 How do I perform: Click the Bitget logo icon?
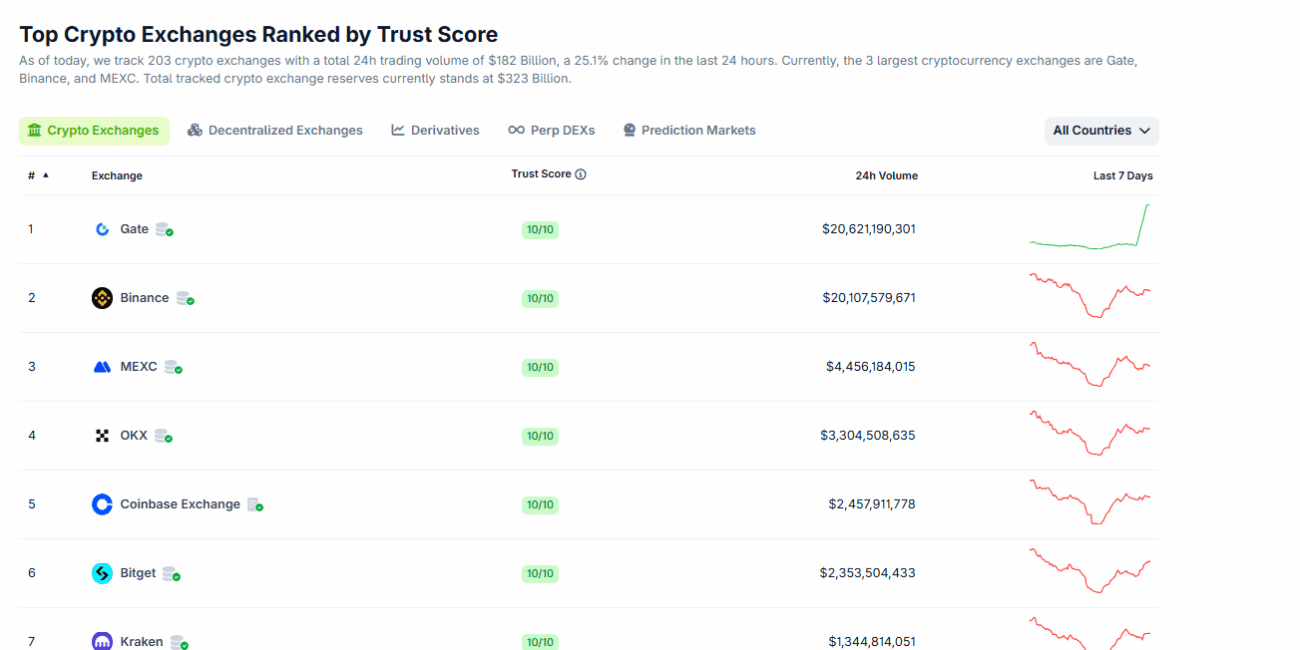pos(102,573)
